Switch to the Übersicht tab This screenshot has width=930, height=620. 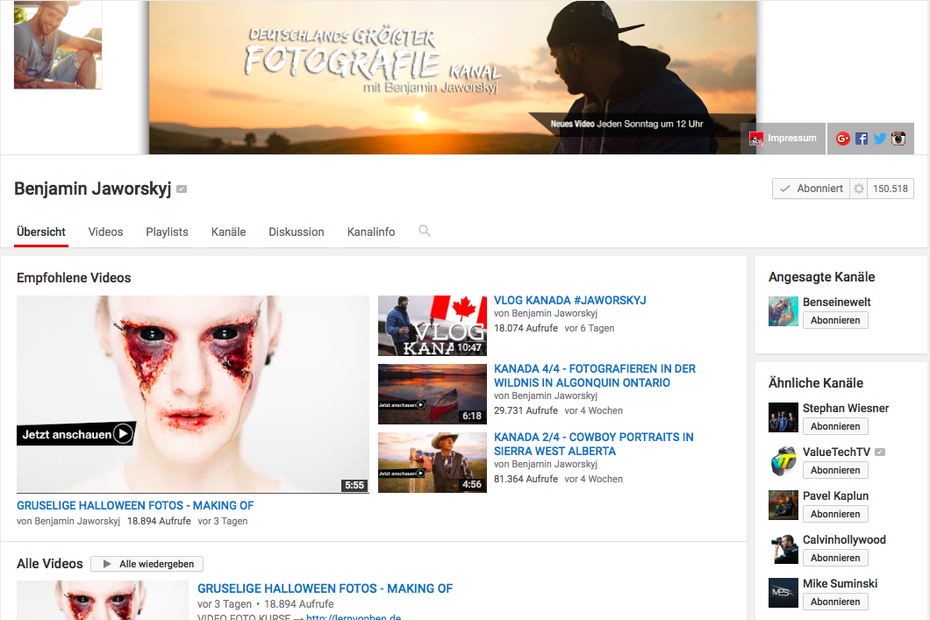coord(41,232)
